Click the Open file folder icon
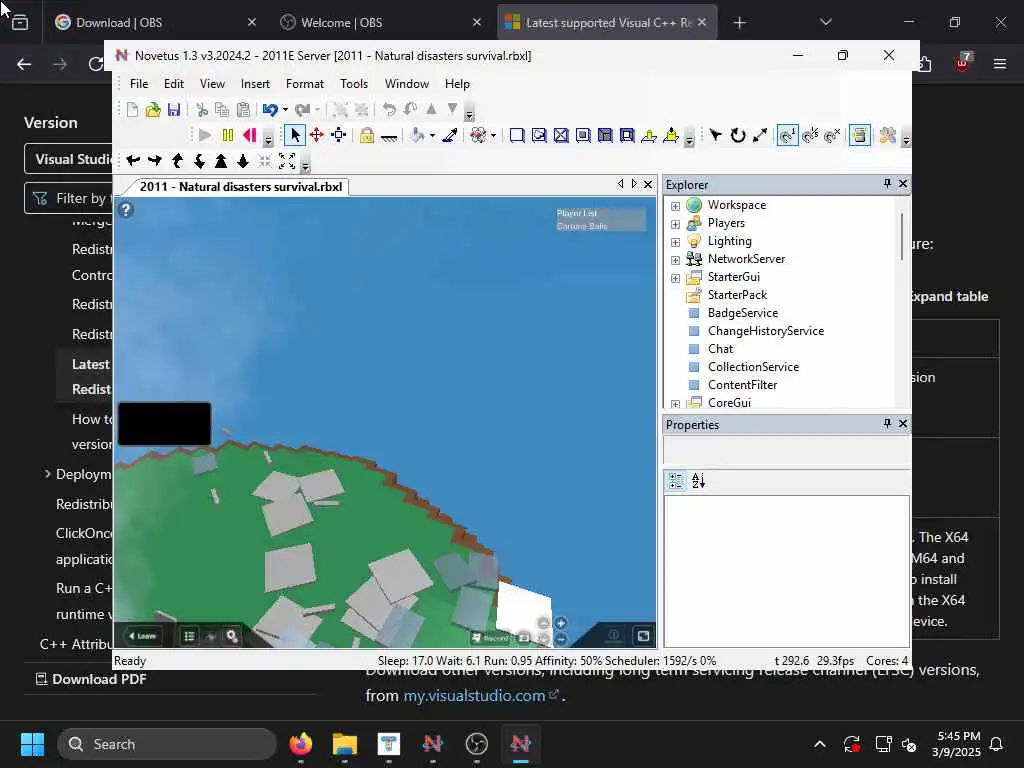This screenshot has height=768, width=1024. click(x=153, y=110)
